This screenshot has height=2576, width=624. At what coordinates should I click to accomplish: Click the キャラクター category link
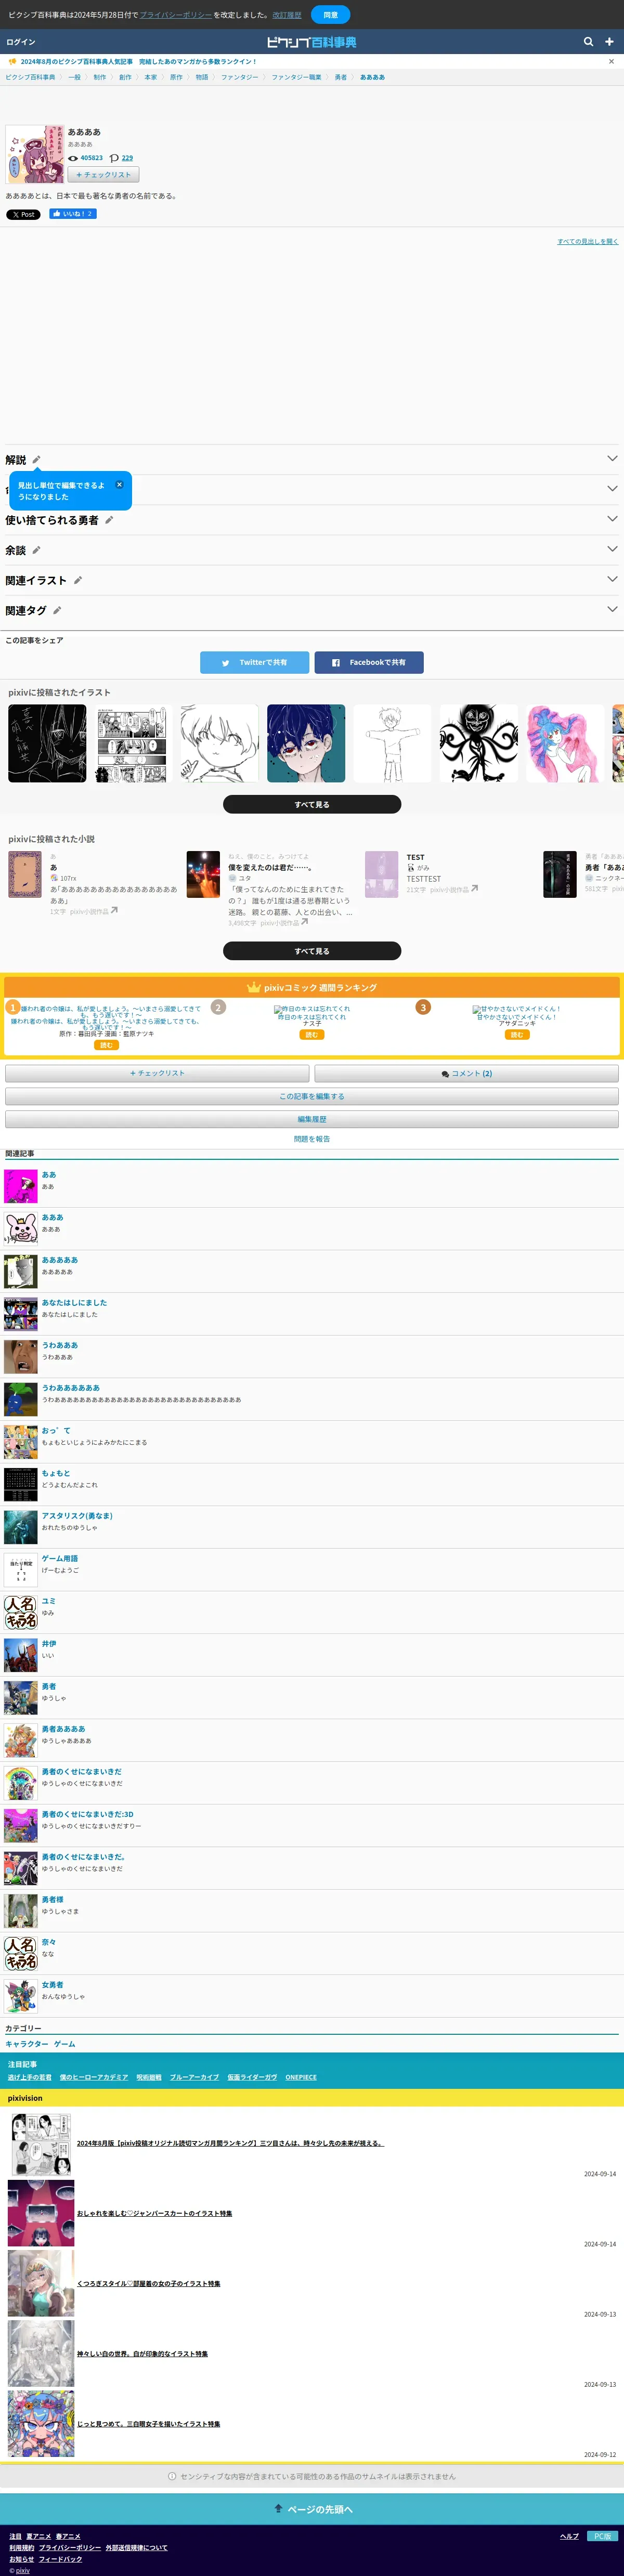click(x=27, y=2044)
